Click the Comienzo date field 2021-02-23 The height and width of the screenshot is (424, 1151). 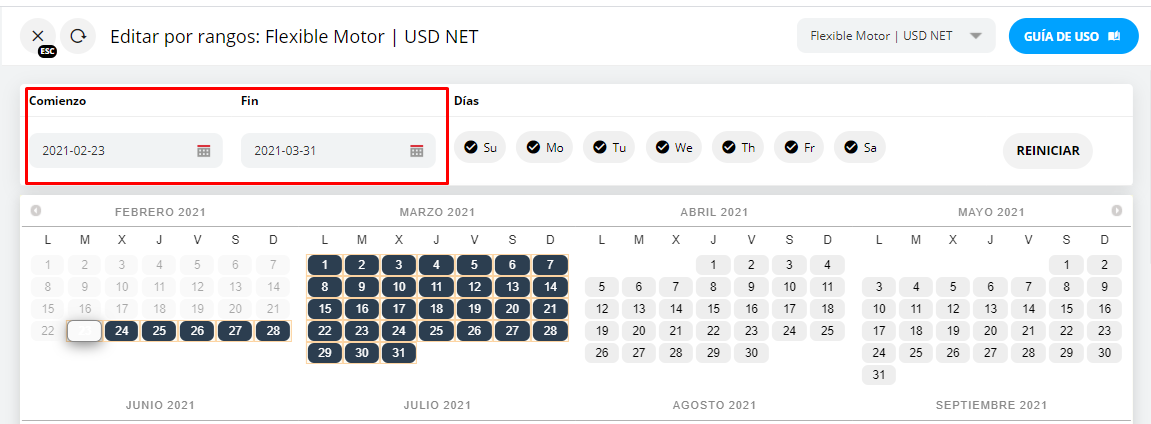tap(112, 151)
